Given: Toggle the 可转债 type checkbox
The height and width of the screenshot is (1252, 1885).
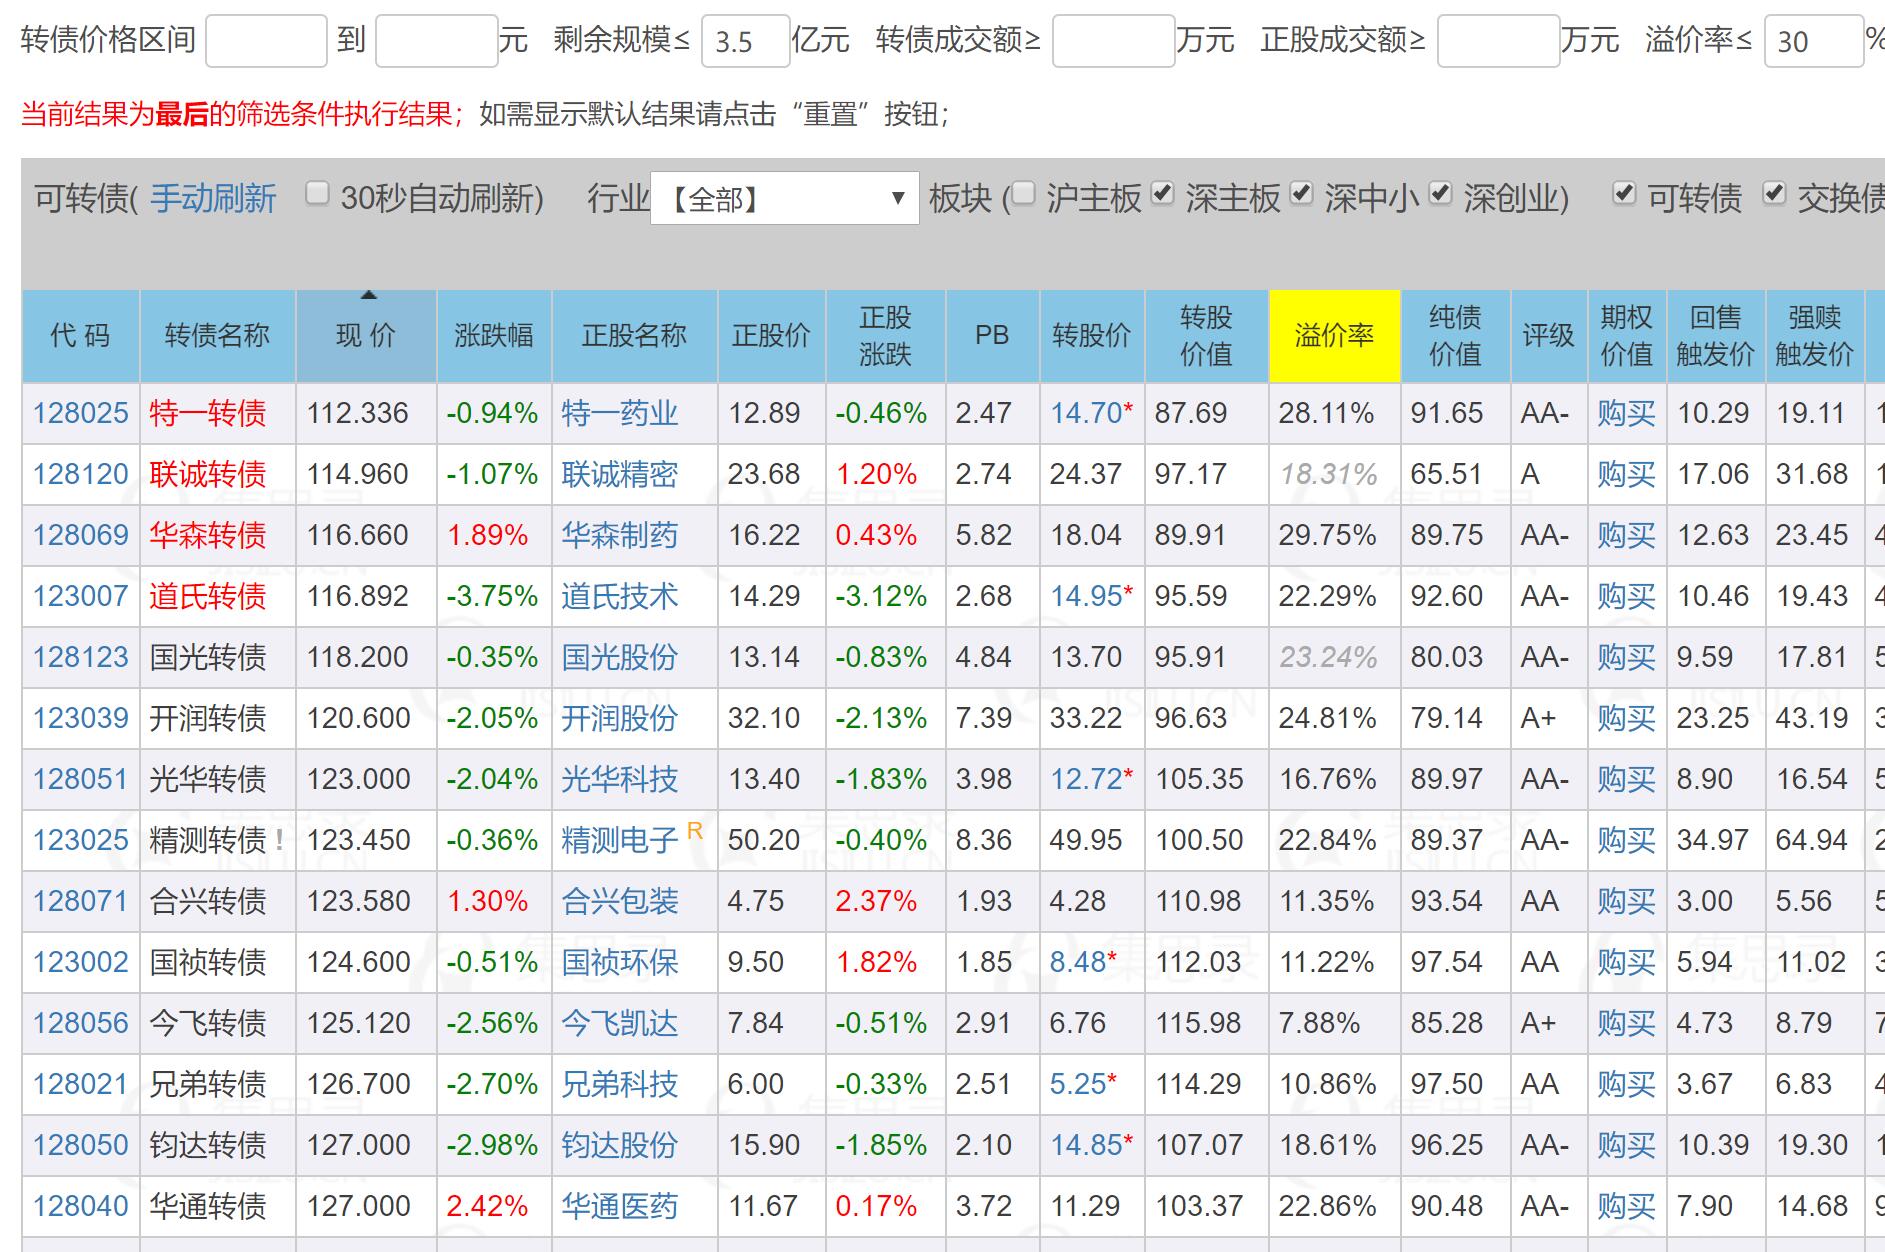Looking at the screenshot, I should click(x=1625, y=194).
